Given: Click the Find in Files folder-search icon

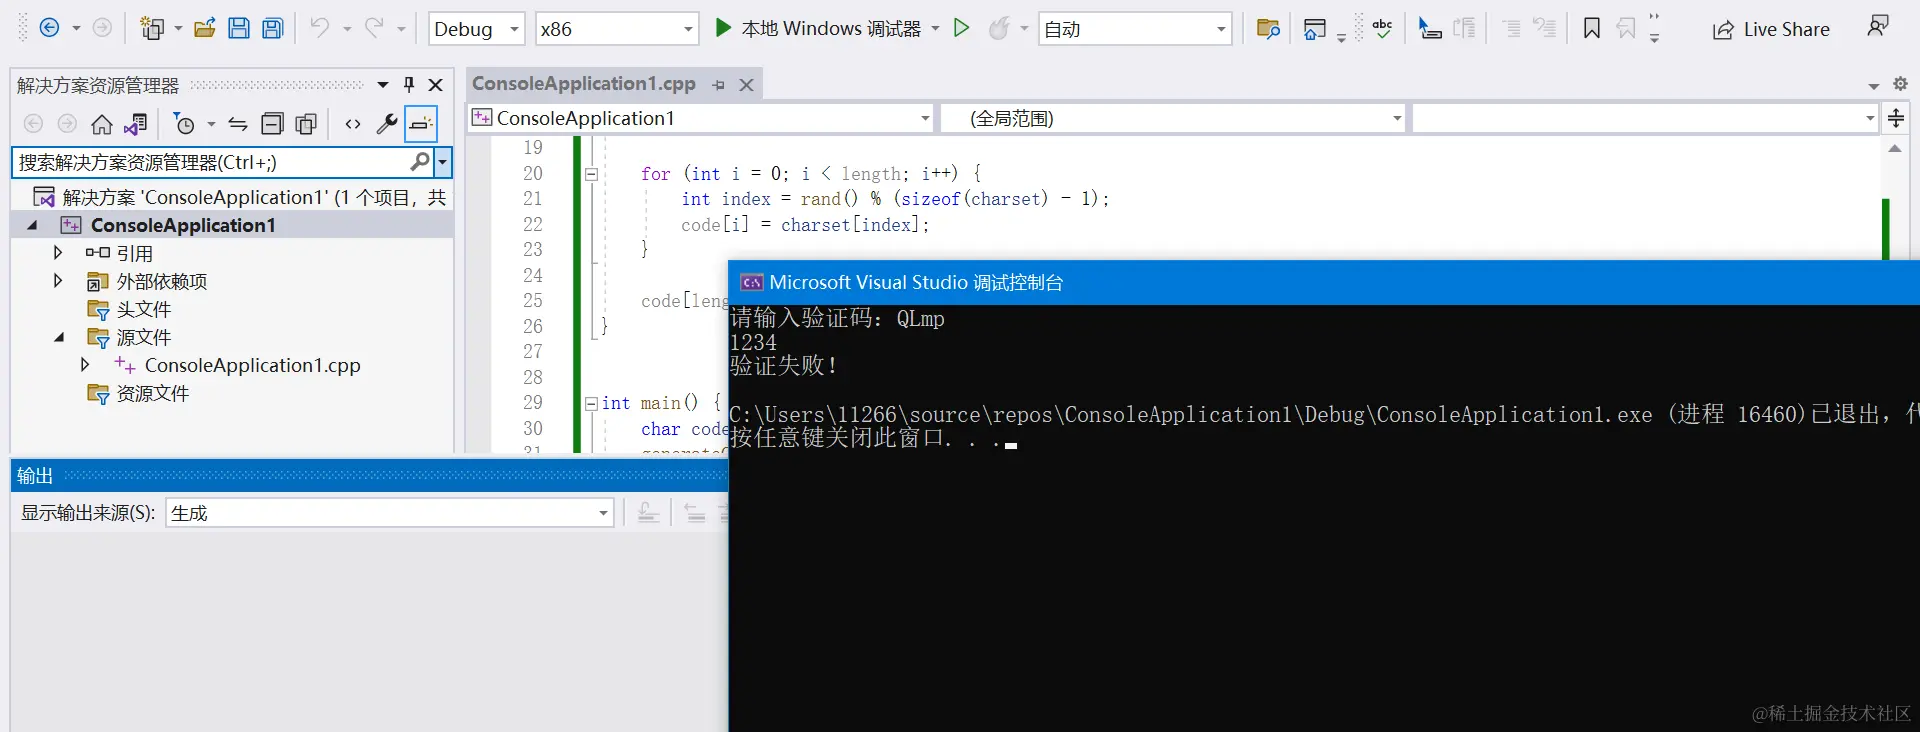Looking at the screenshot, I should (1268, 29).
